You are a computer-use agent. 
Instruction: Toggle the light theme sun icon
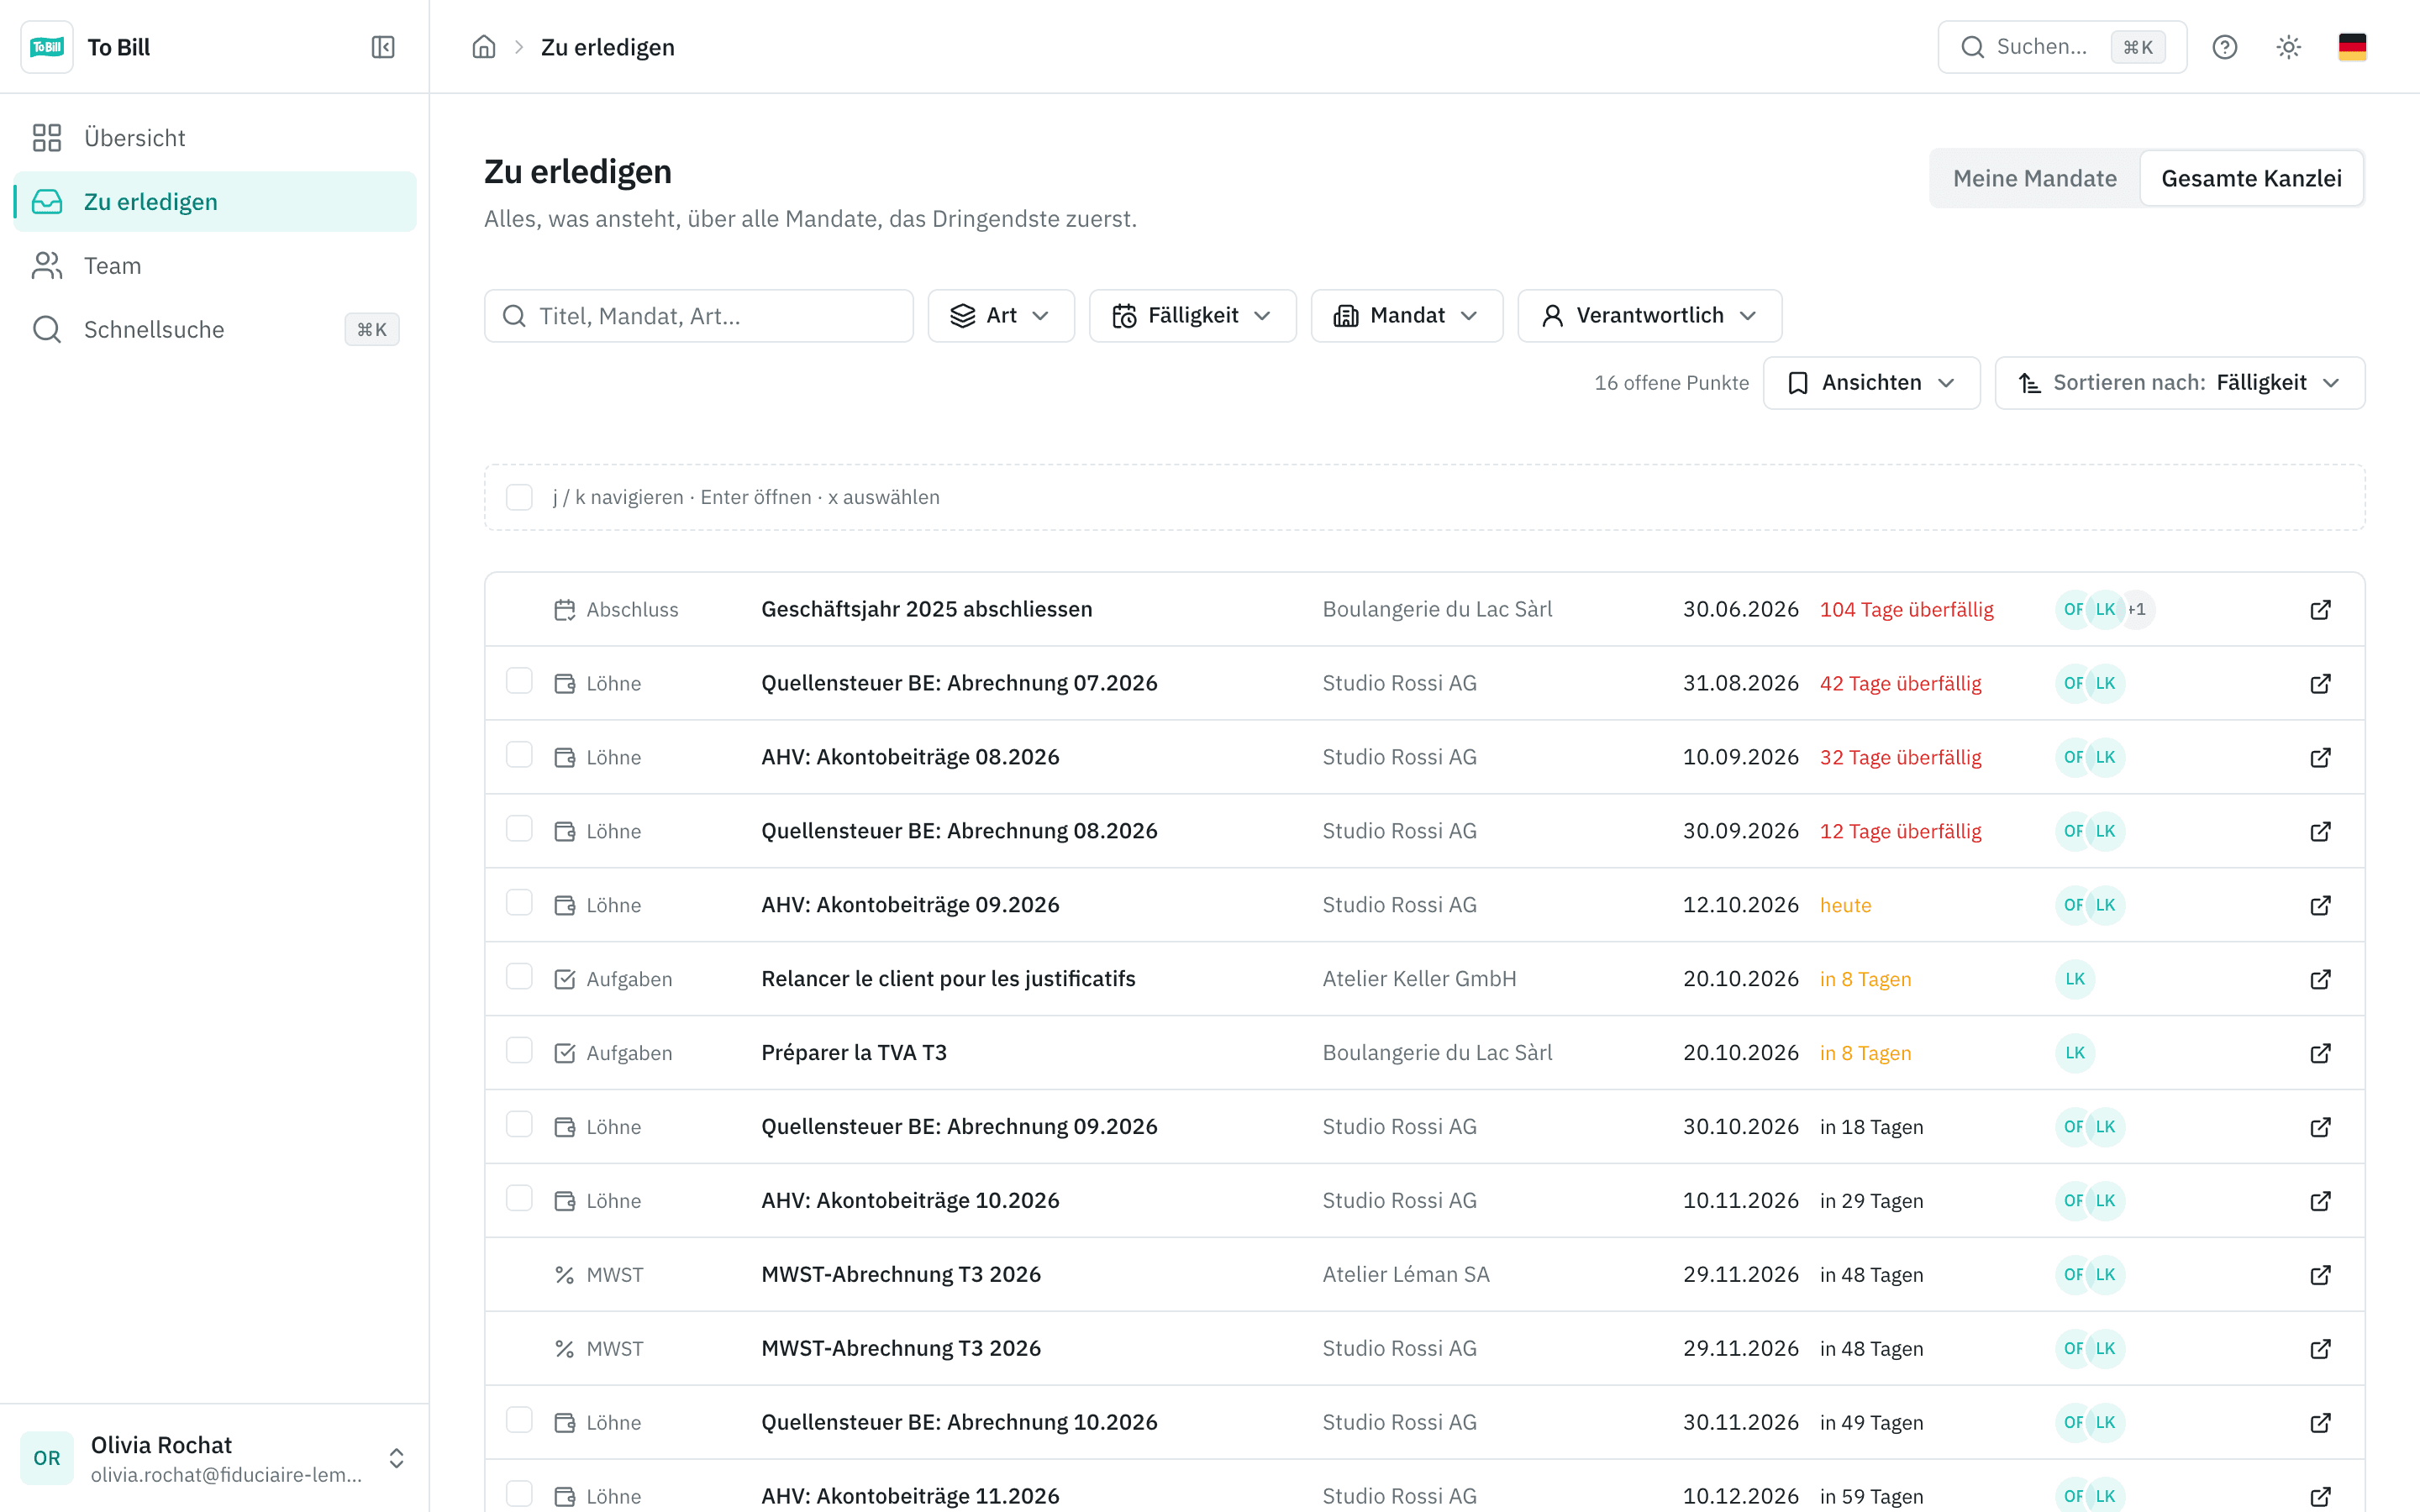pos(2288,47)
